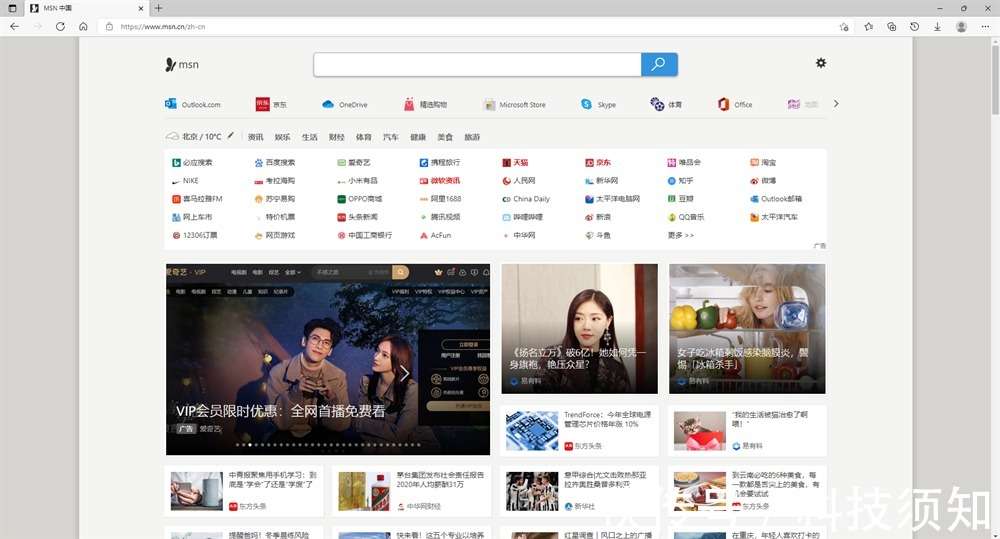Open the 百度搜索 link in the site grid
This screenshot has height=539, width=1000.
(x=275, y=163)
